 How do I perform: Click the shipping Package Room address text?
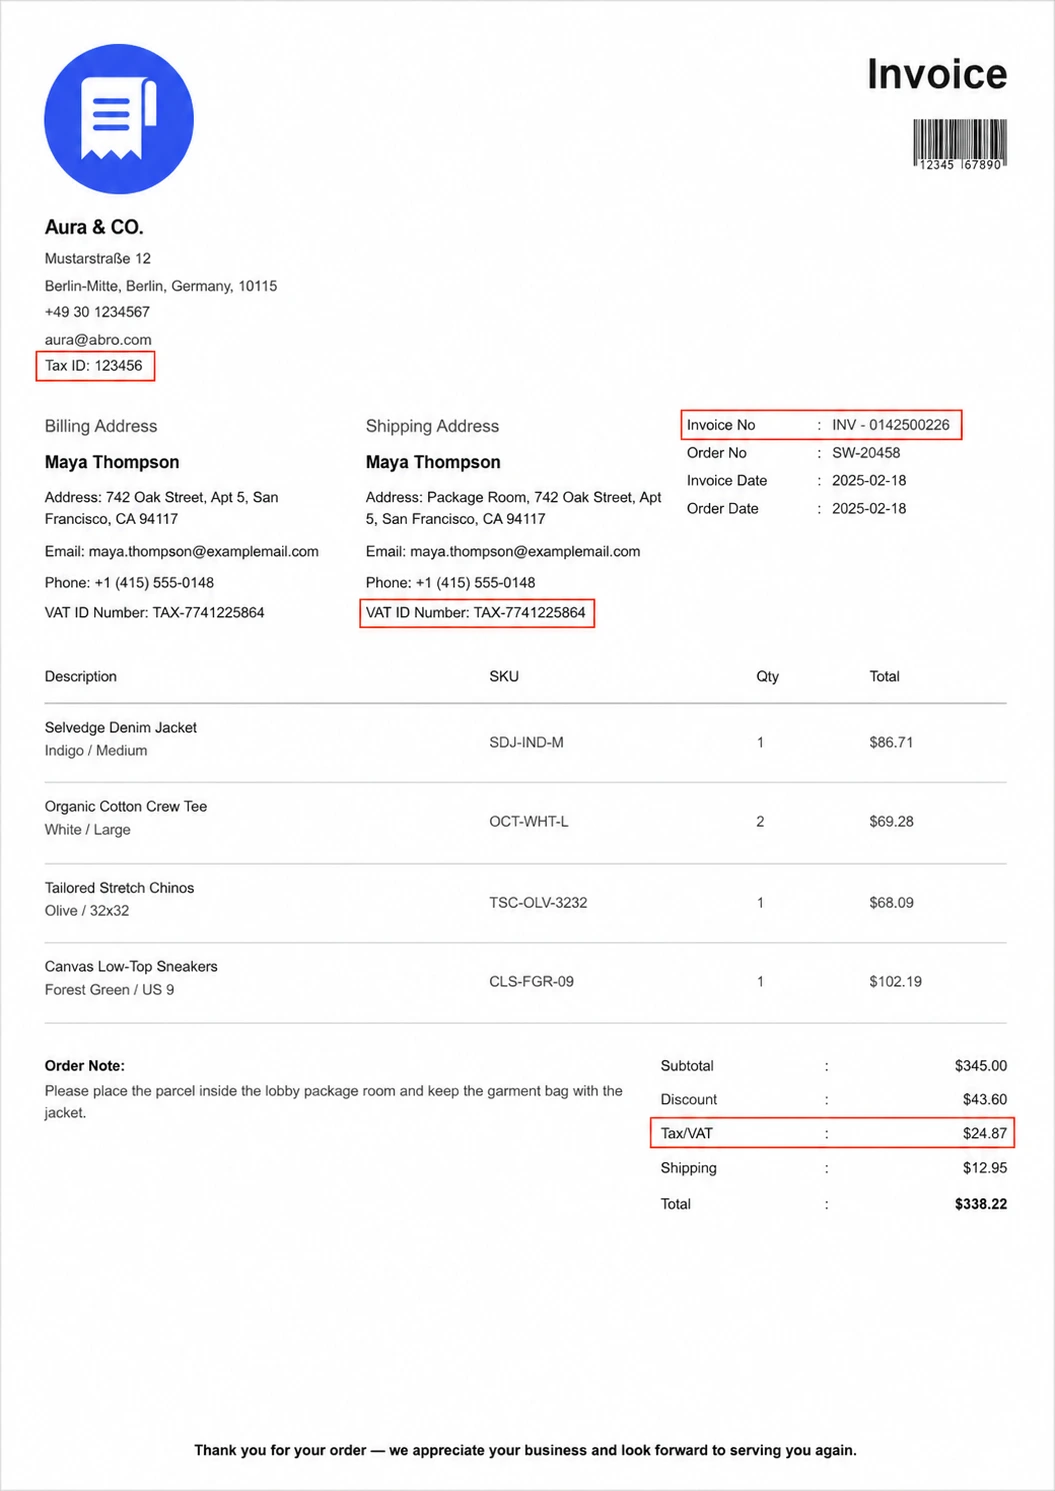coord(514,508)
